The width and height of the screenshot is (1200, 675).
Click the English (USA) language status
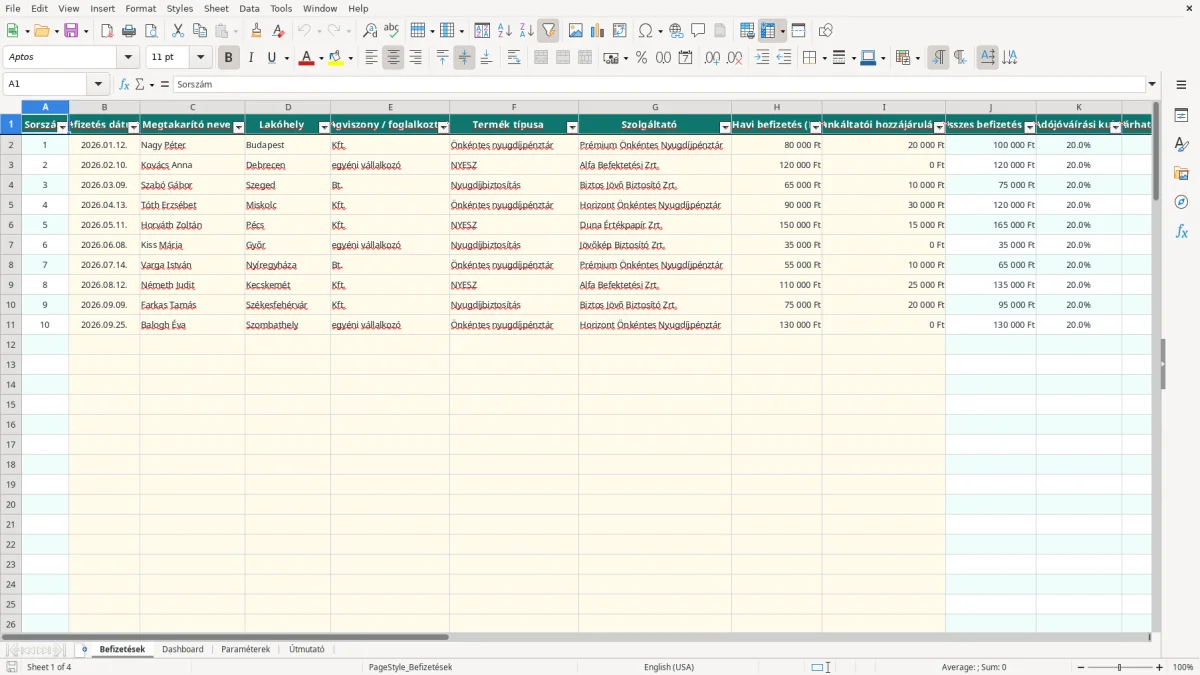coord(669,667)
